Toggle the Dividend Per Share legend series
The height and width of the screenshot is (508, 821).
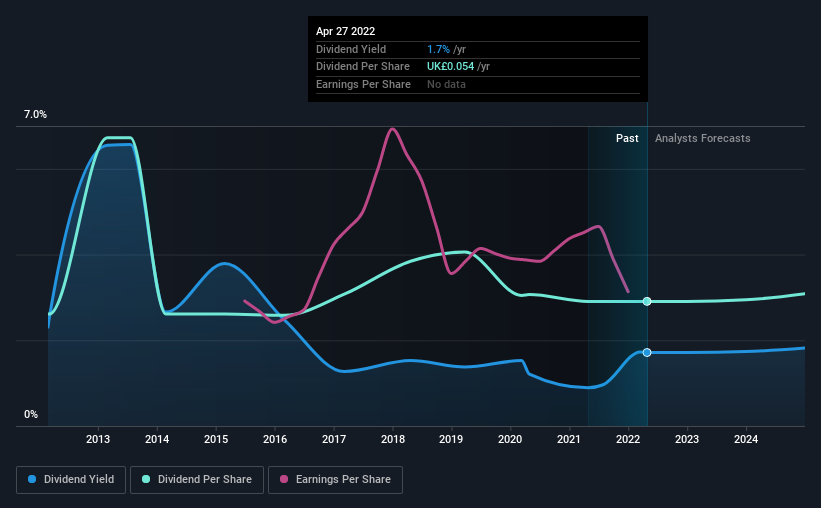click(x=197, y=479)
